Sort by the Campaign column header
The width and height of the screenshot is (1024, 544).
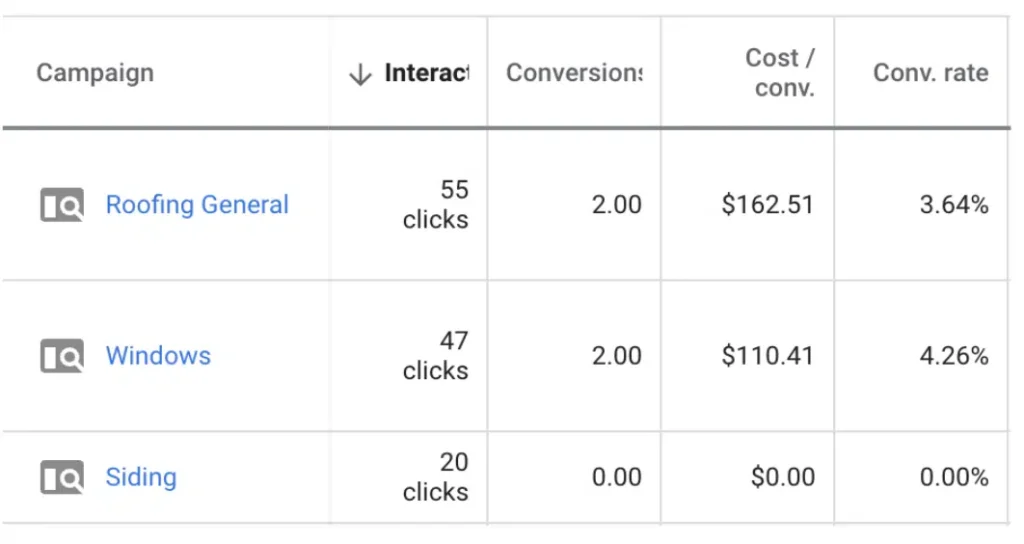(95, 73)
